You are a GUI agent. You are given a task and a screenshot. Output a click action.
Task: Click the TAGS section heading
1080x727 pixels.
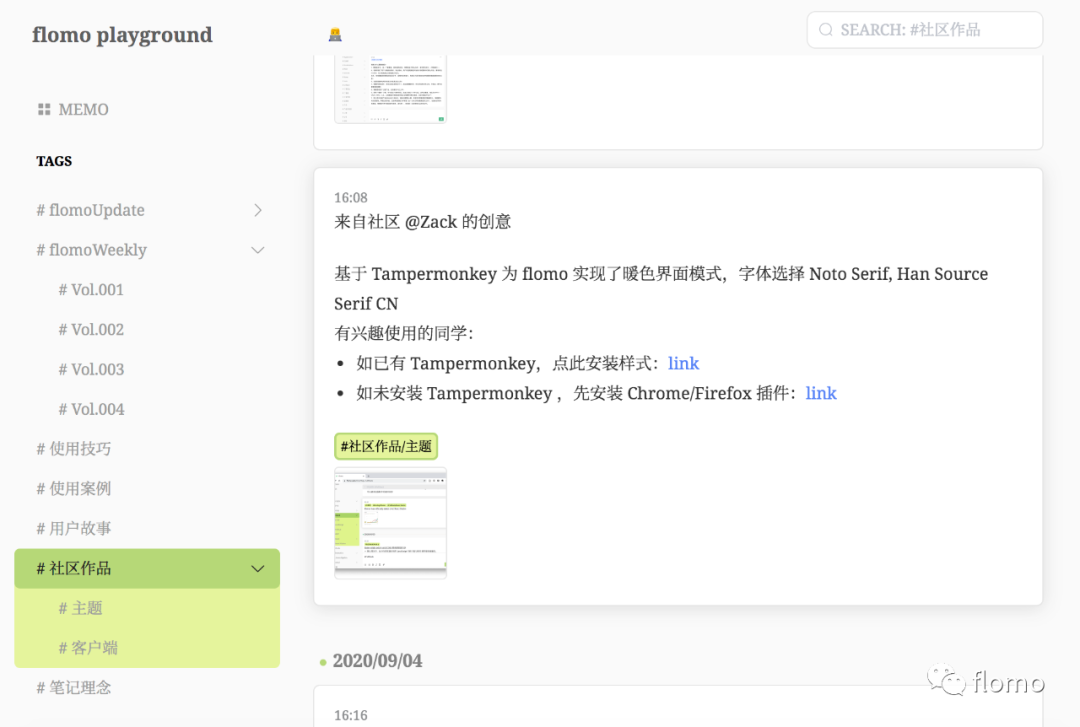[x=54, y=161]
